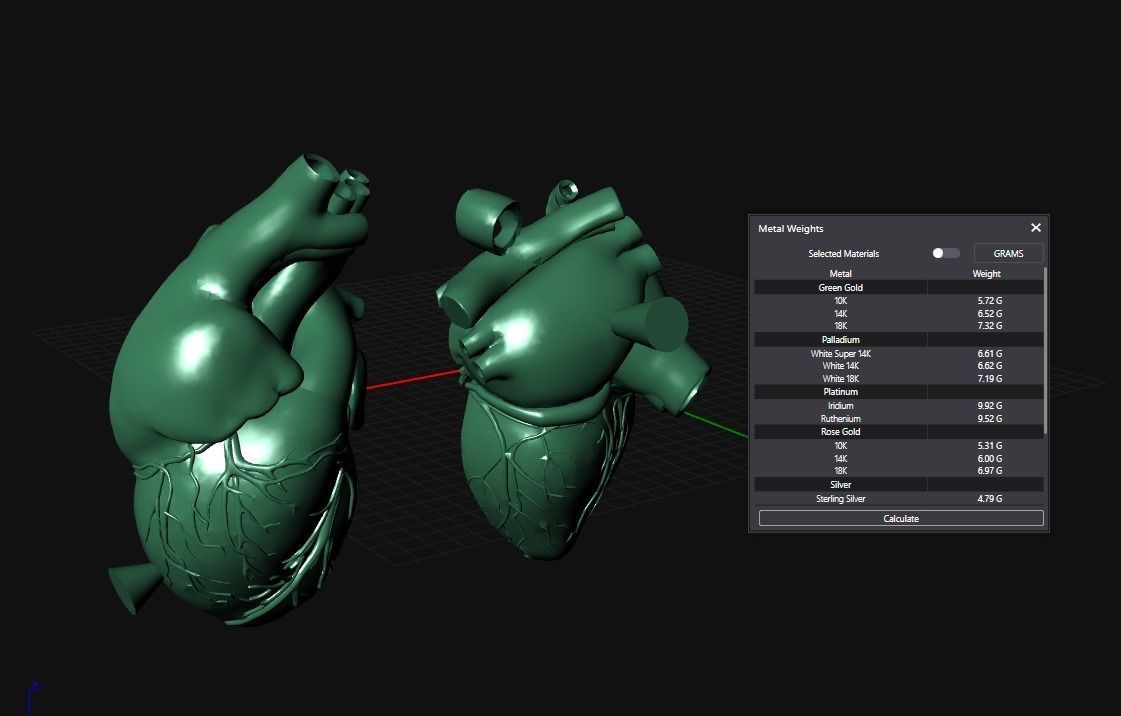This screenshot has width=1121, height=716.
Task: Select the Sterling Silver row
Action: click(x=899, y=499)
